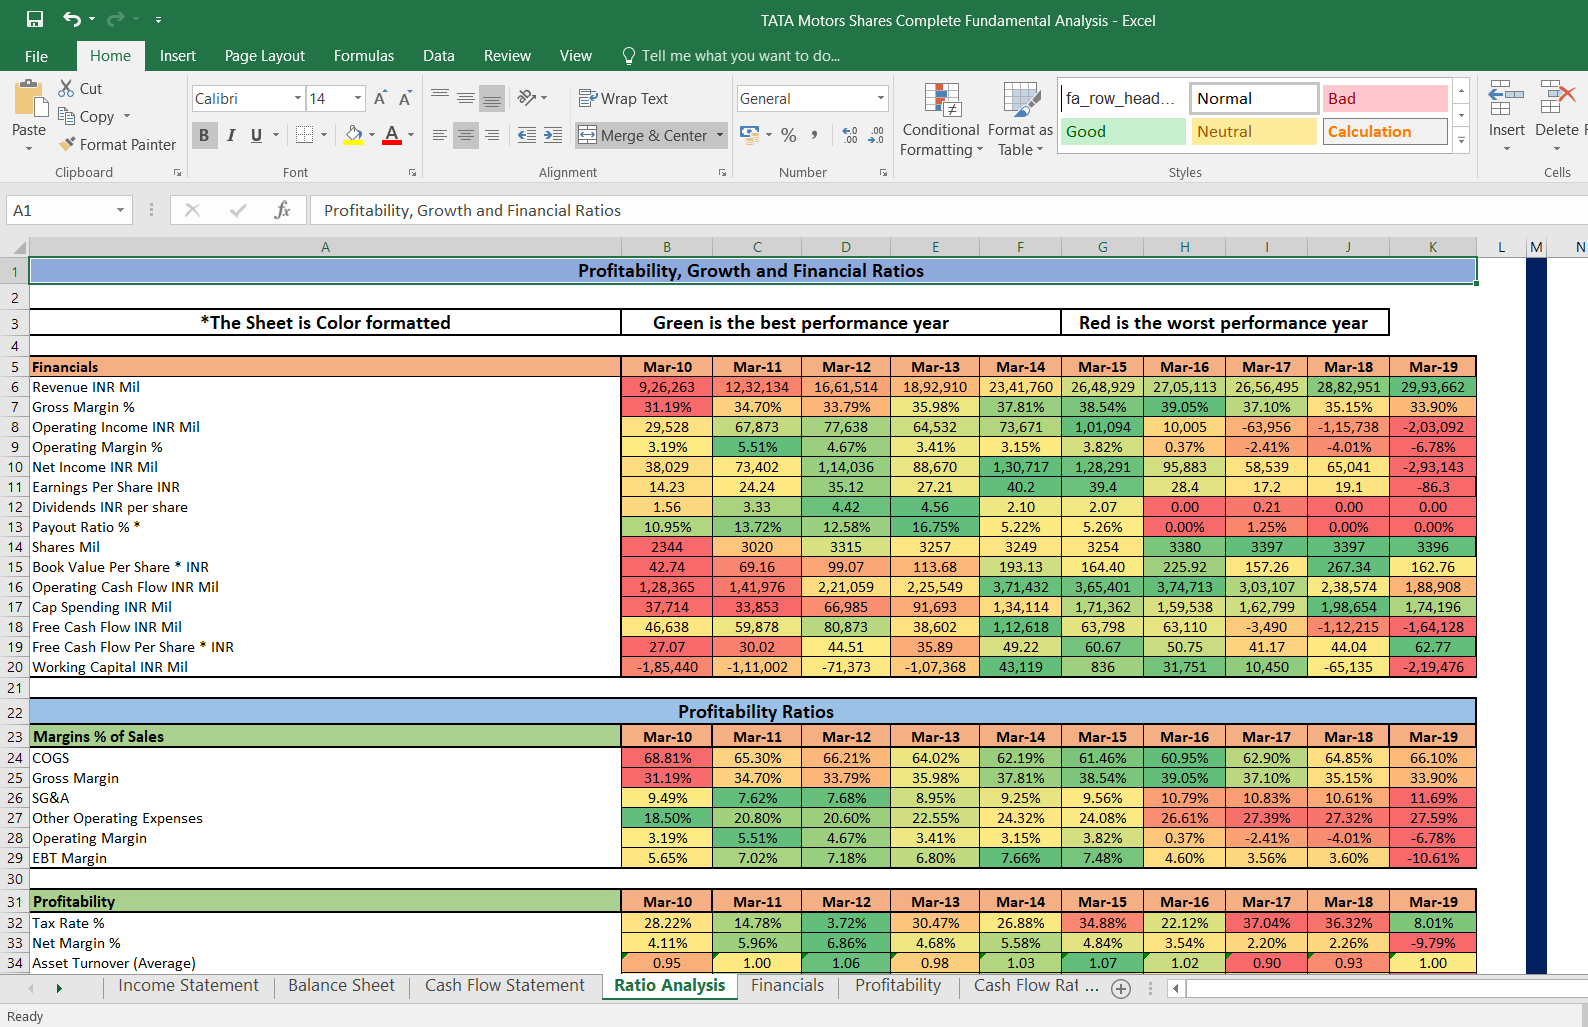This screenshot has height=1027, width=1588.
Task: Expand the Number Format dropdown showing General
Action: [x=881, y=98]
